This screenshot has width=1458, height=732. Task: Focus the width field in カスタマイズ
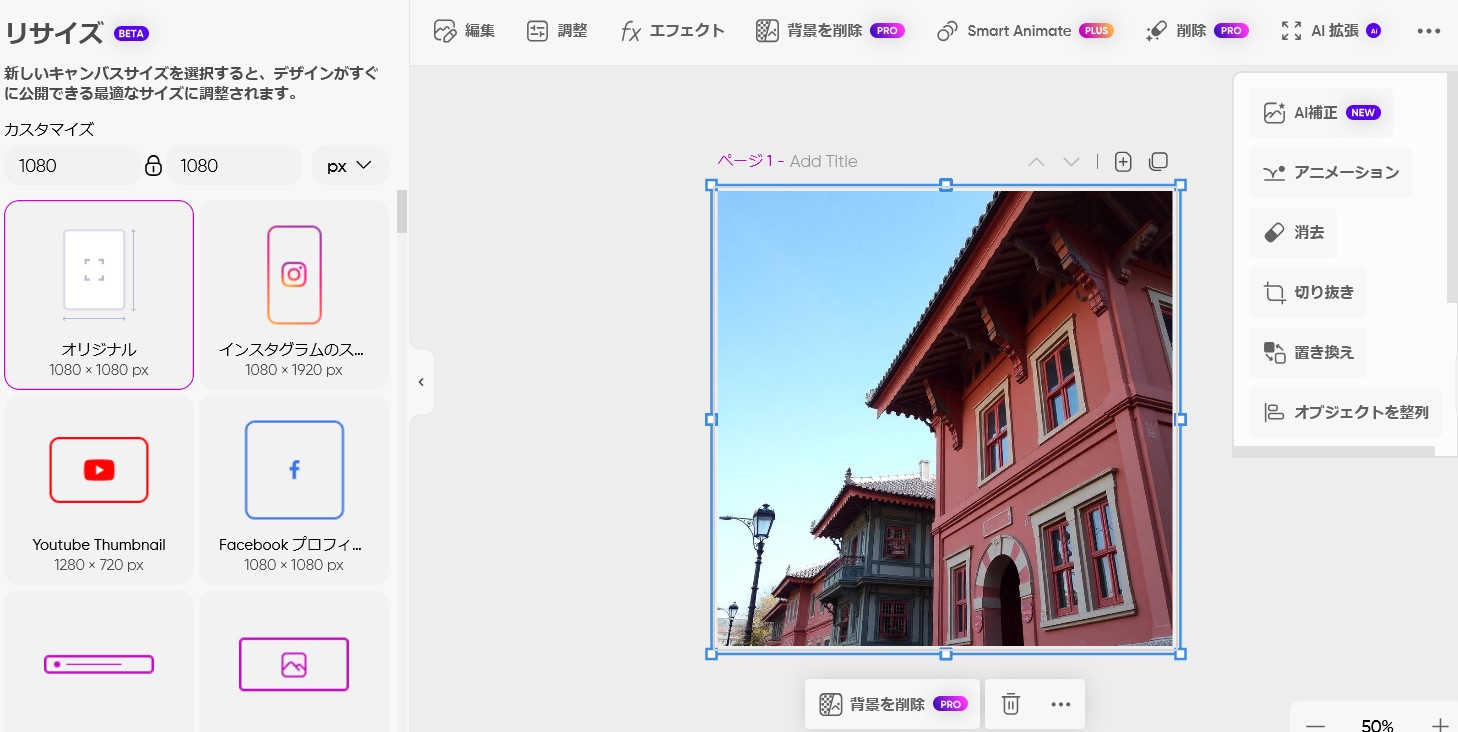pos(72,166)
